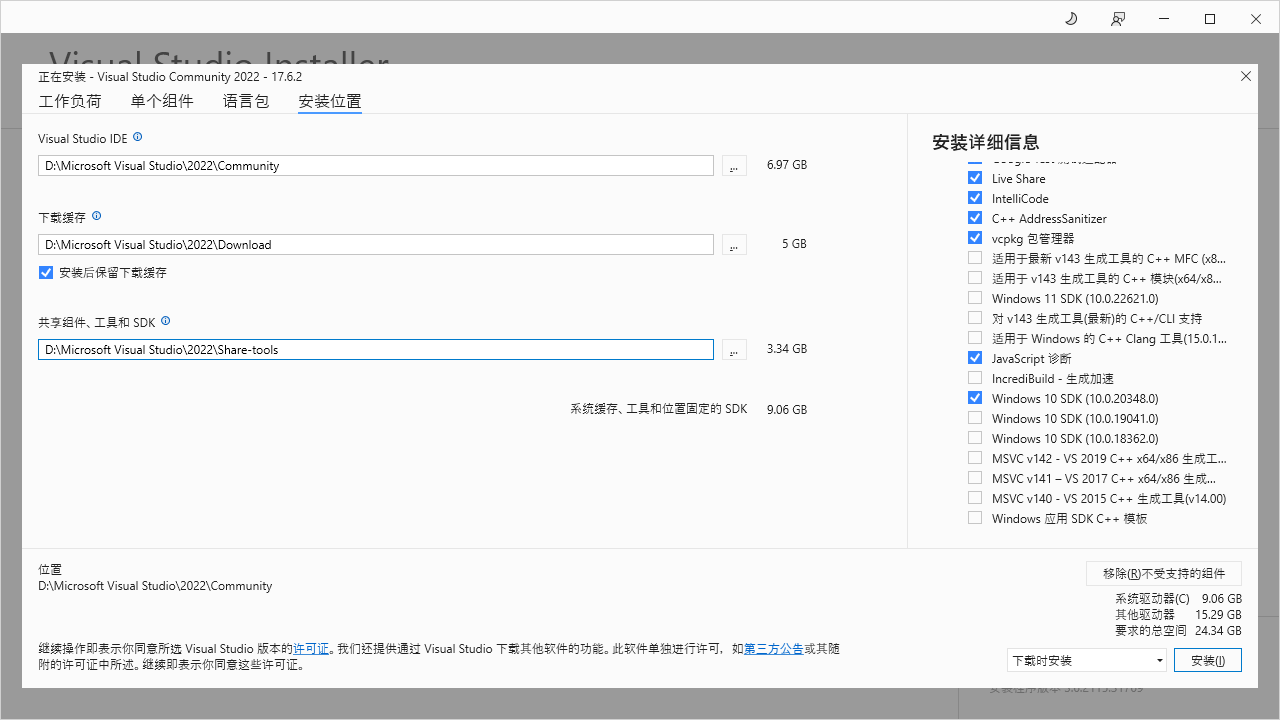Close the installation dialog with X

pos(1246,76)
